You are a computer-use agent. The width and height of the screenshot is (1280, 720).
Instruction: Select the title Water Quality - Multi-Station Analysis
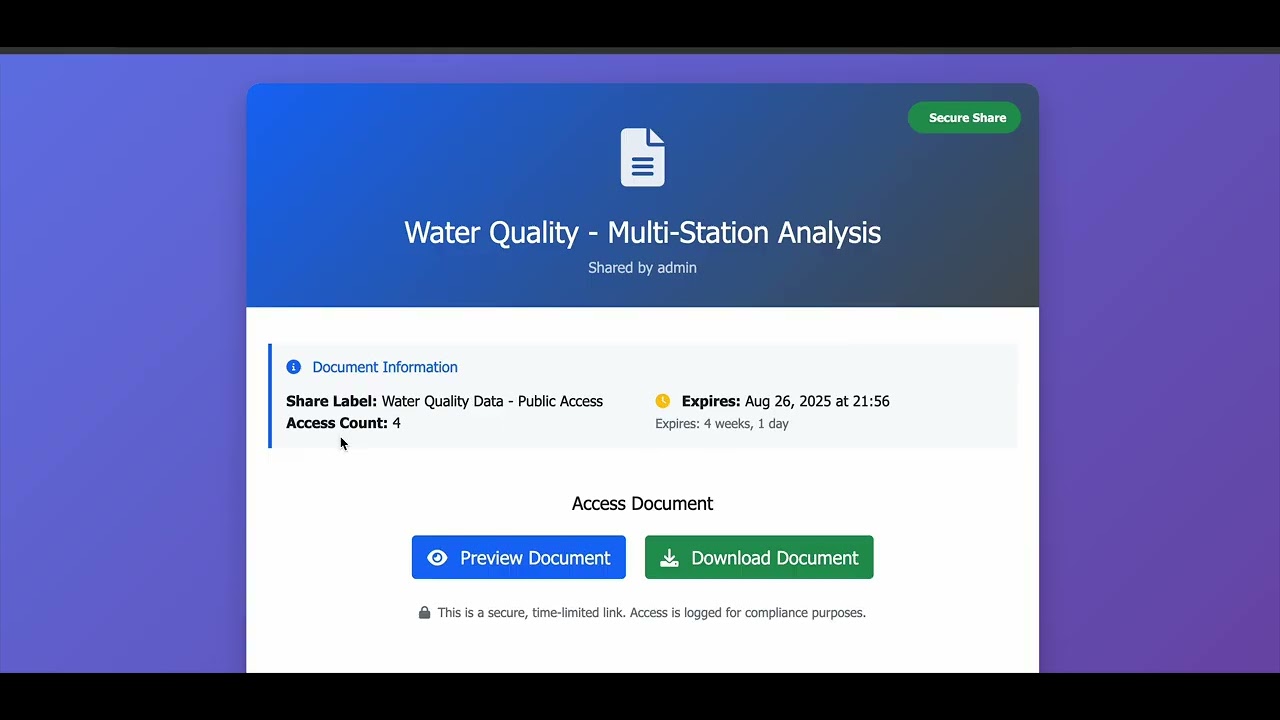(642, 232)
